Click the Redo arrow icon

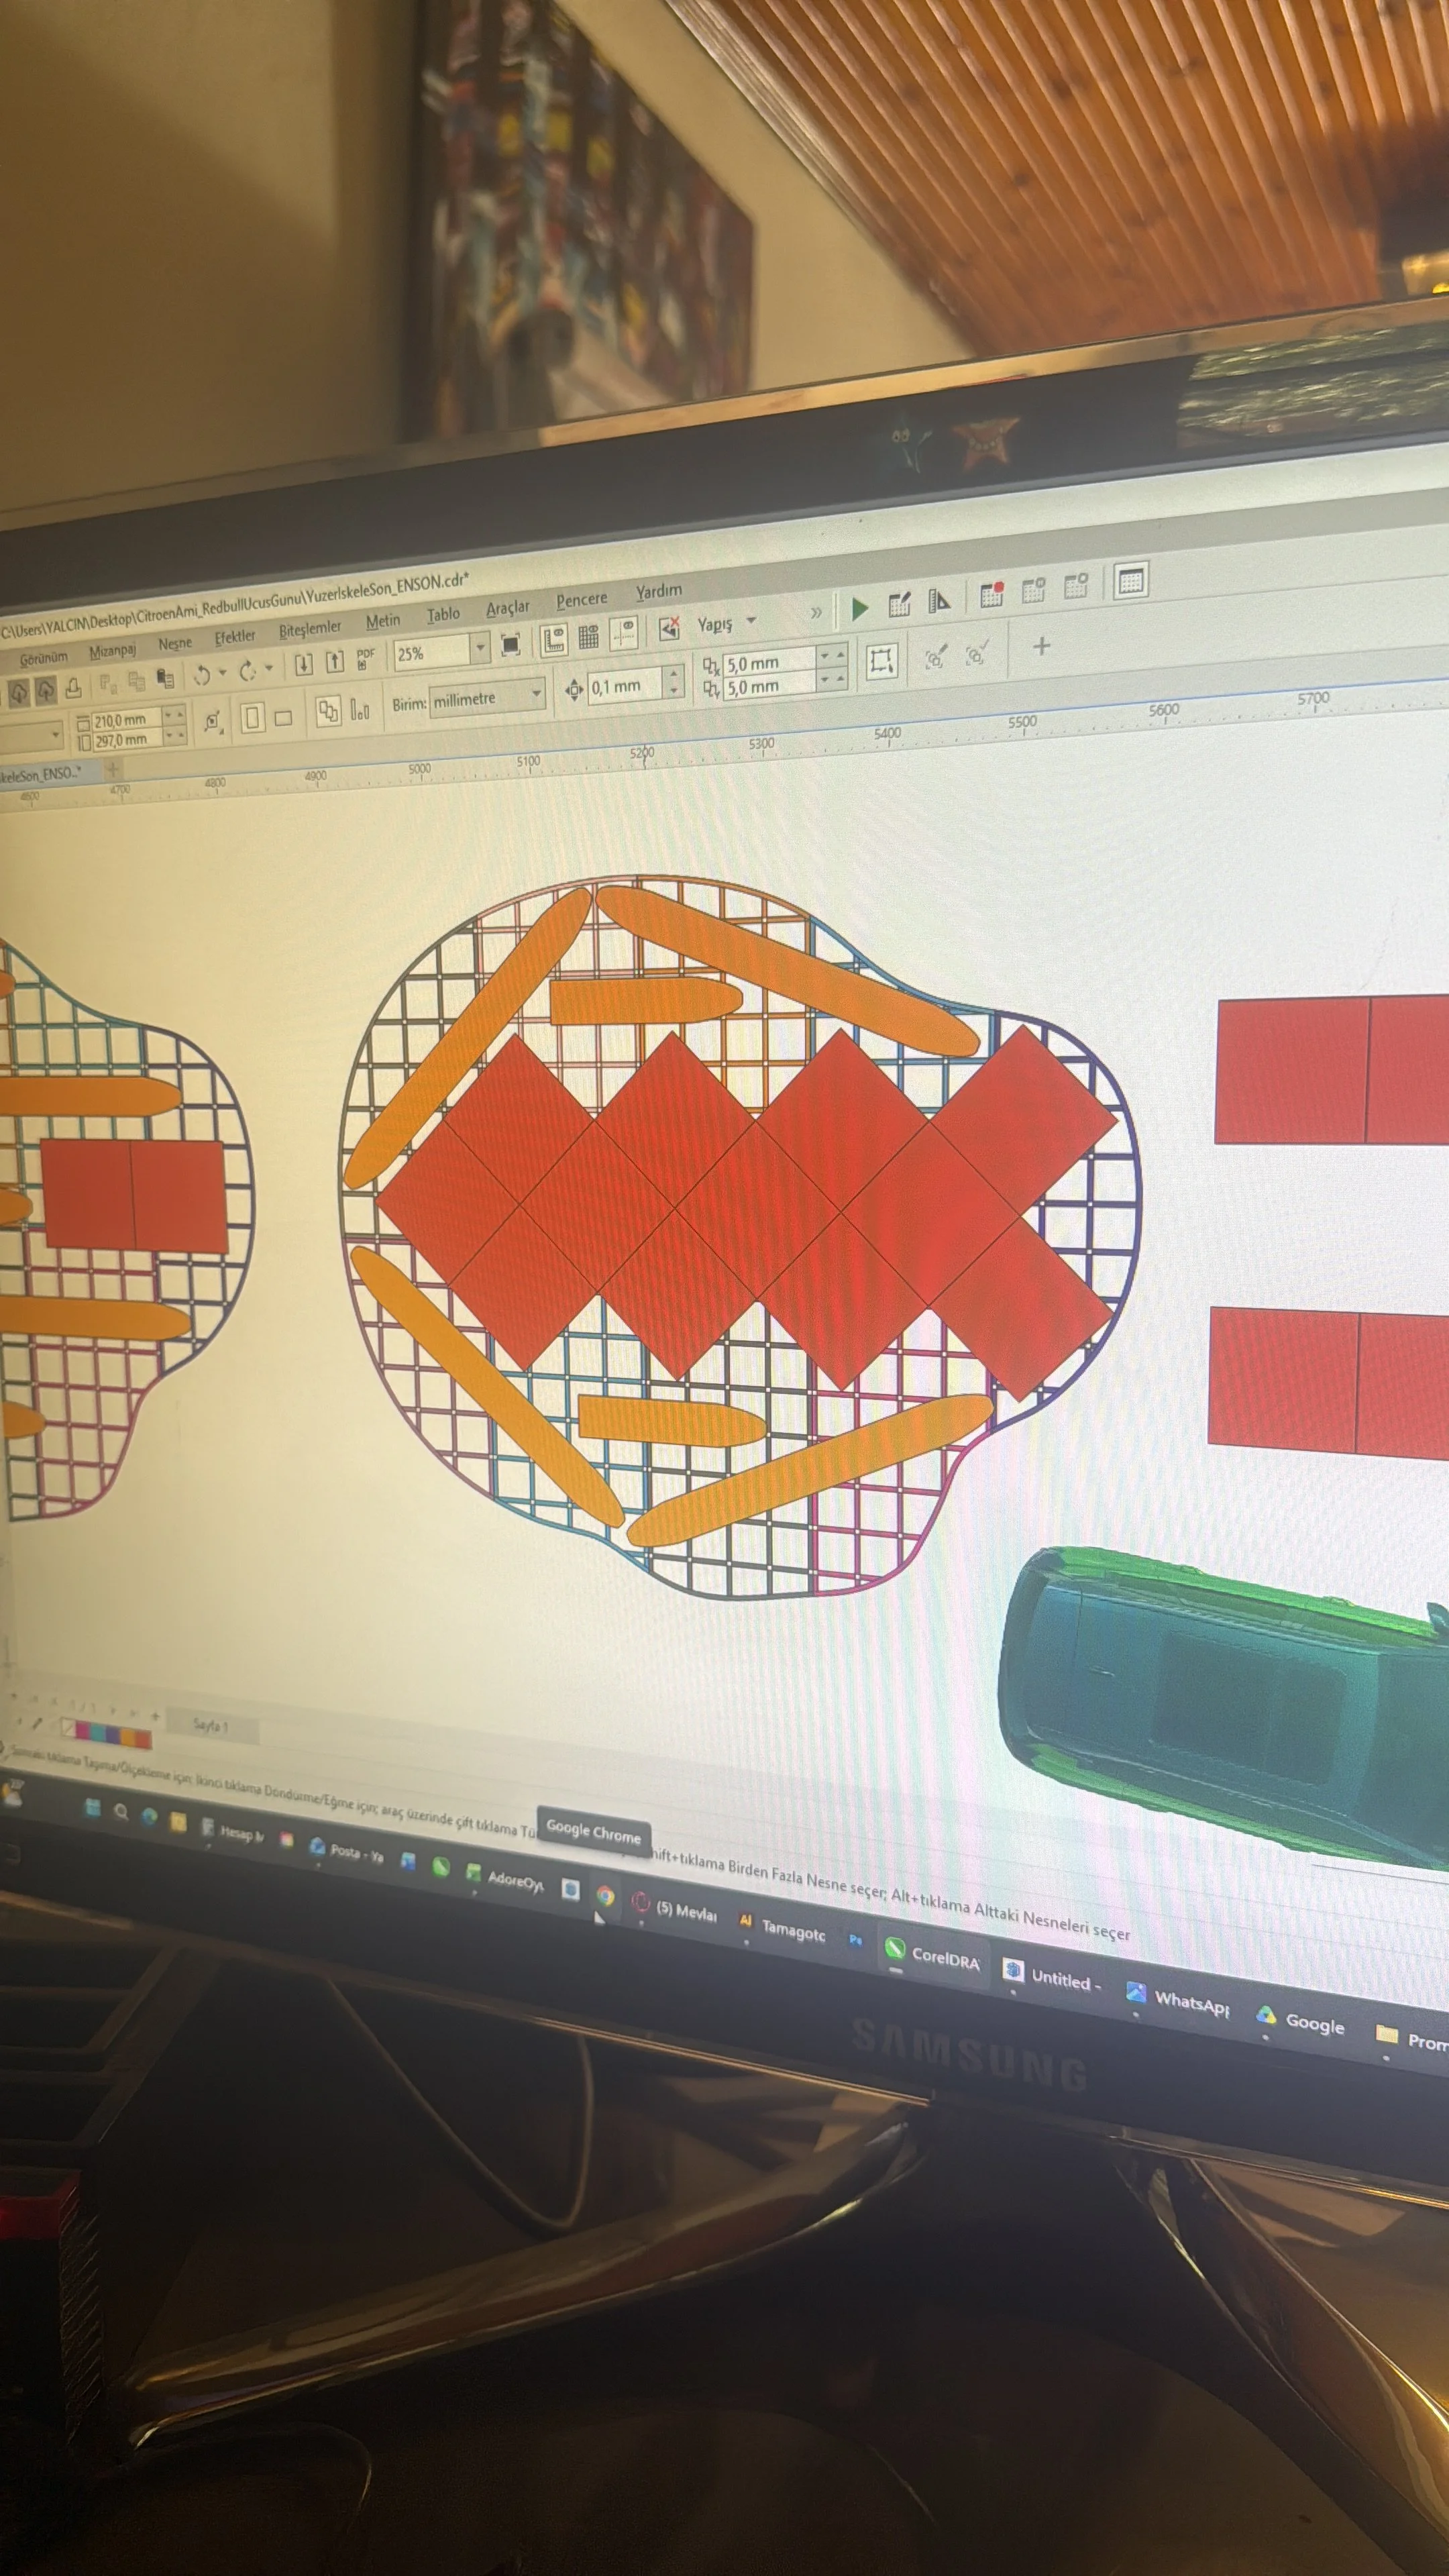pos(247,671)
